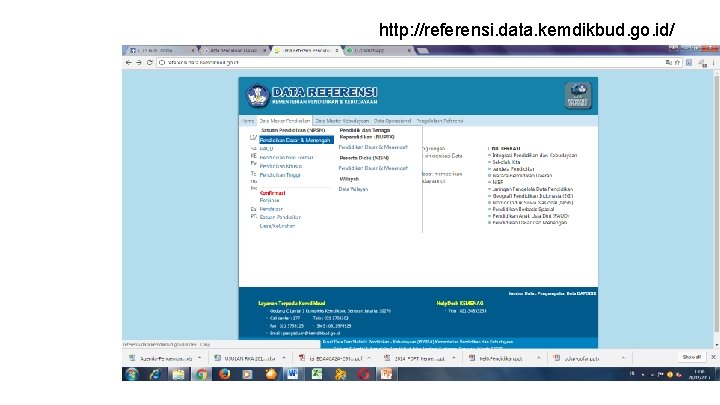
Task: Open the Data Operasional menu
Action: click(x=392, y=121)
